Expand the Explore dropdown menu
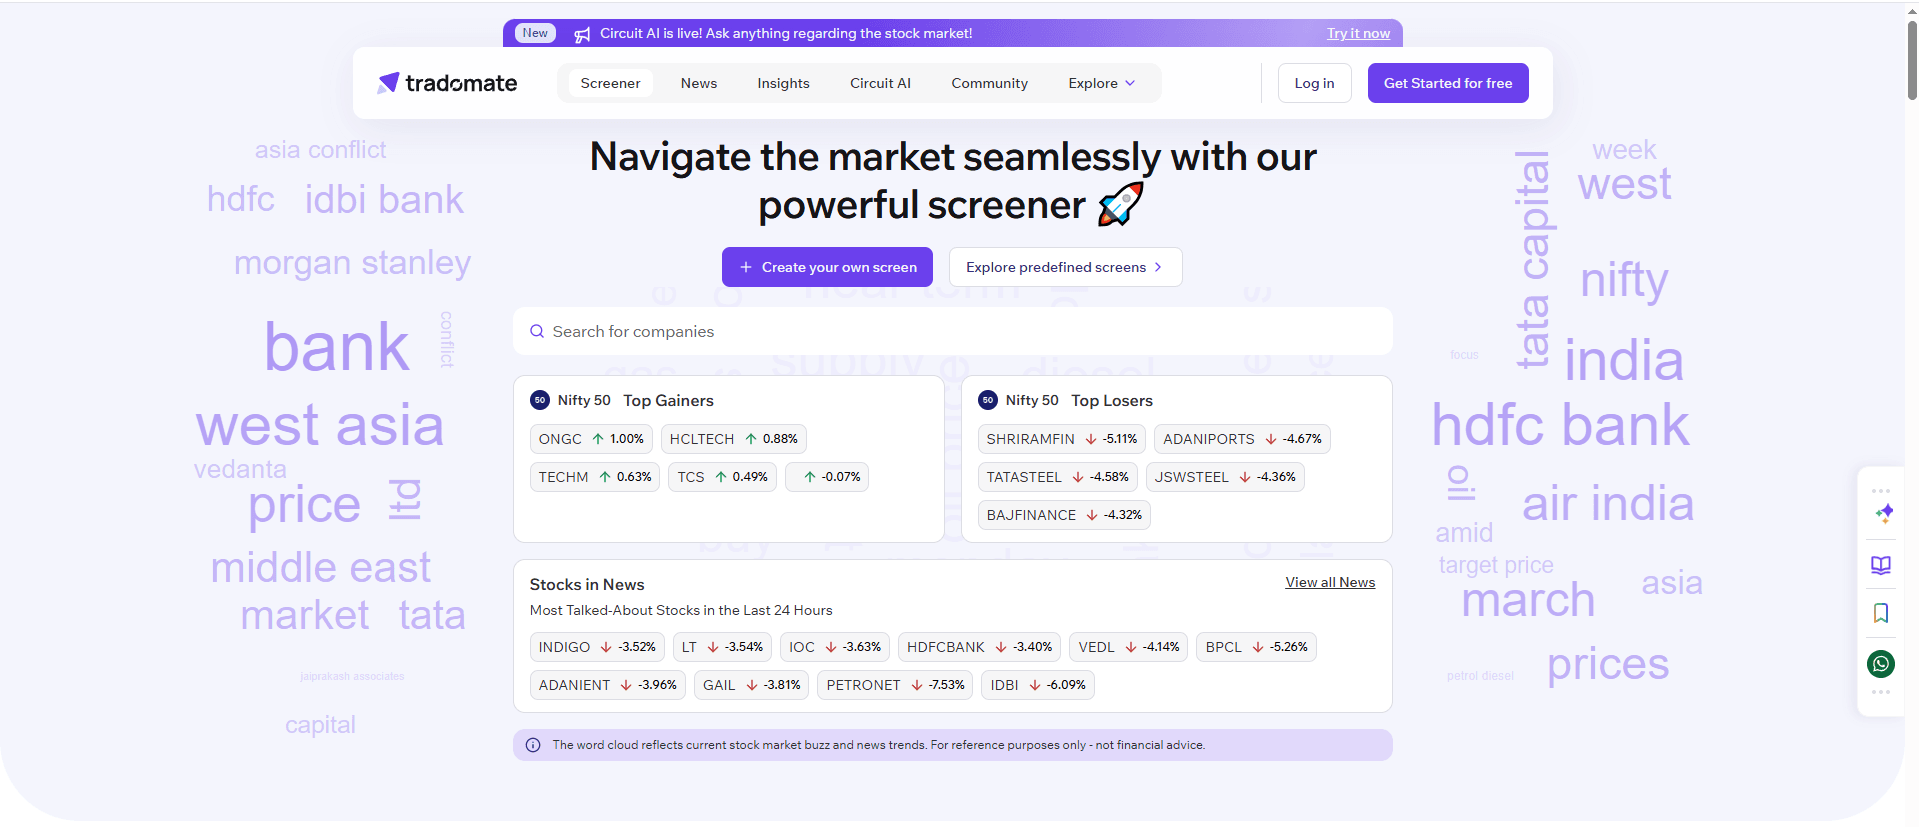This screenshot has width=1919, height=827. [1101, 83]
